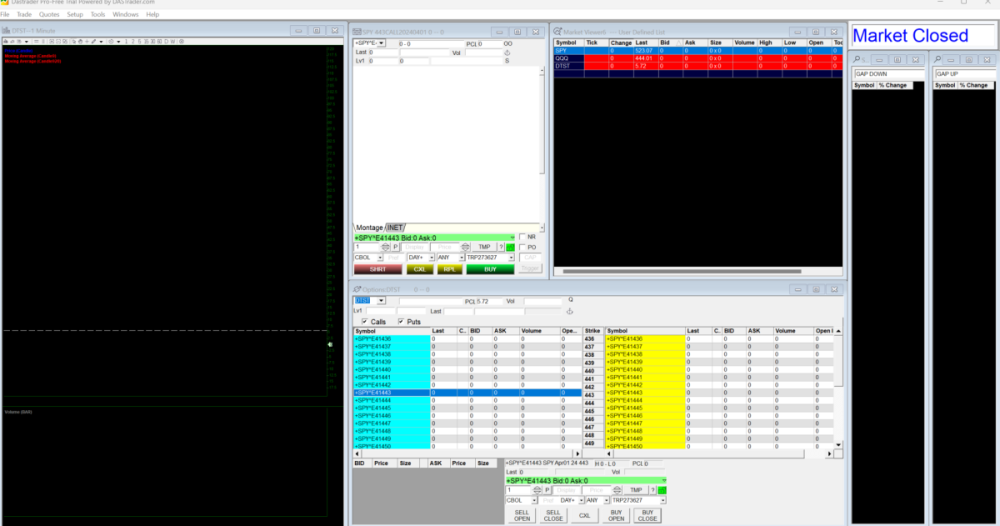
Task: Open the DTST symbol dropdown in Options window
Action: coord(381,300)
